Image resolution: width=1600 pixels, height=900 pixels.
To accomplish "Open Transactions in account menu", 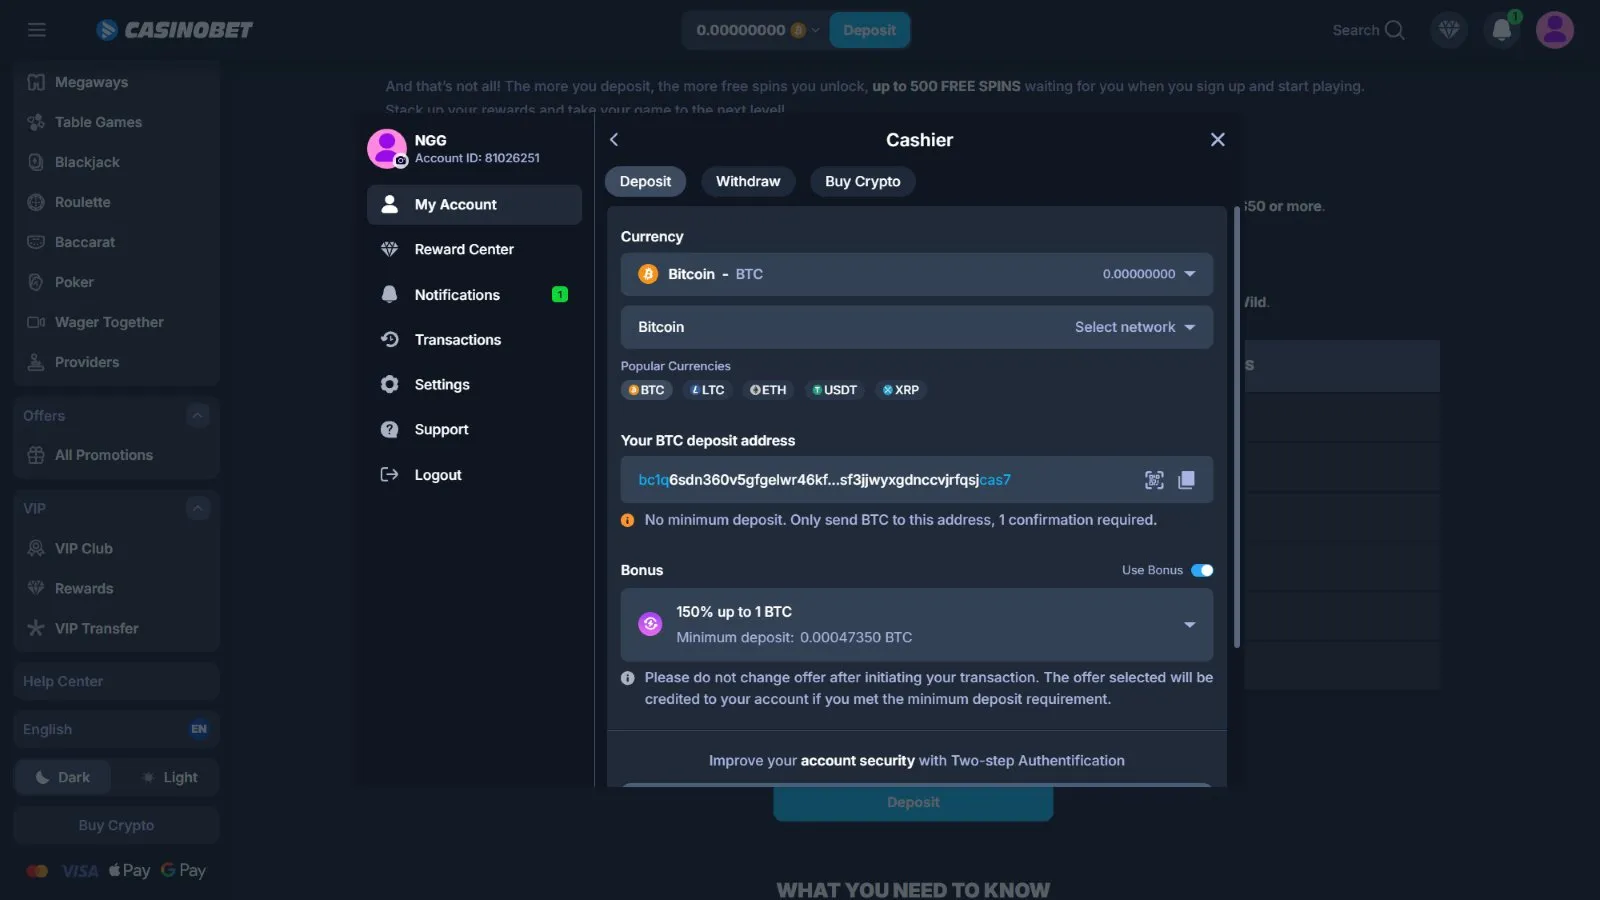I will pyautogui.click(x=457, y=340).
